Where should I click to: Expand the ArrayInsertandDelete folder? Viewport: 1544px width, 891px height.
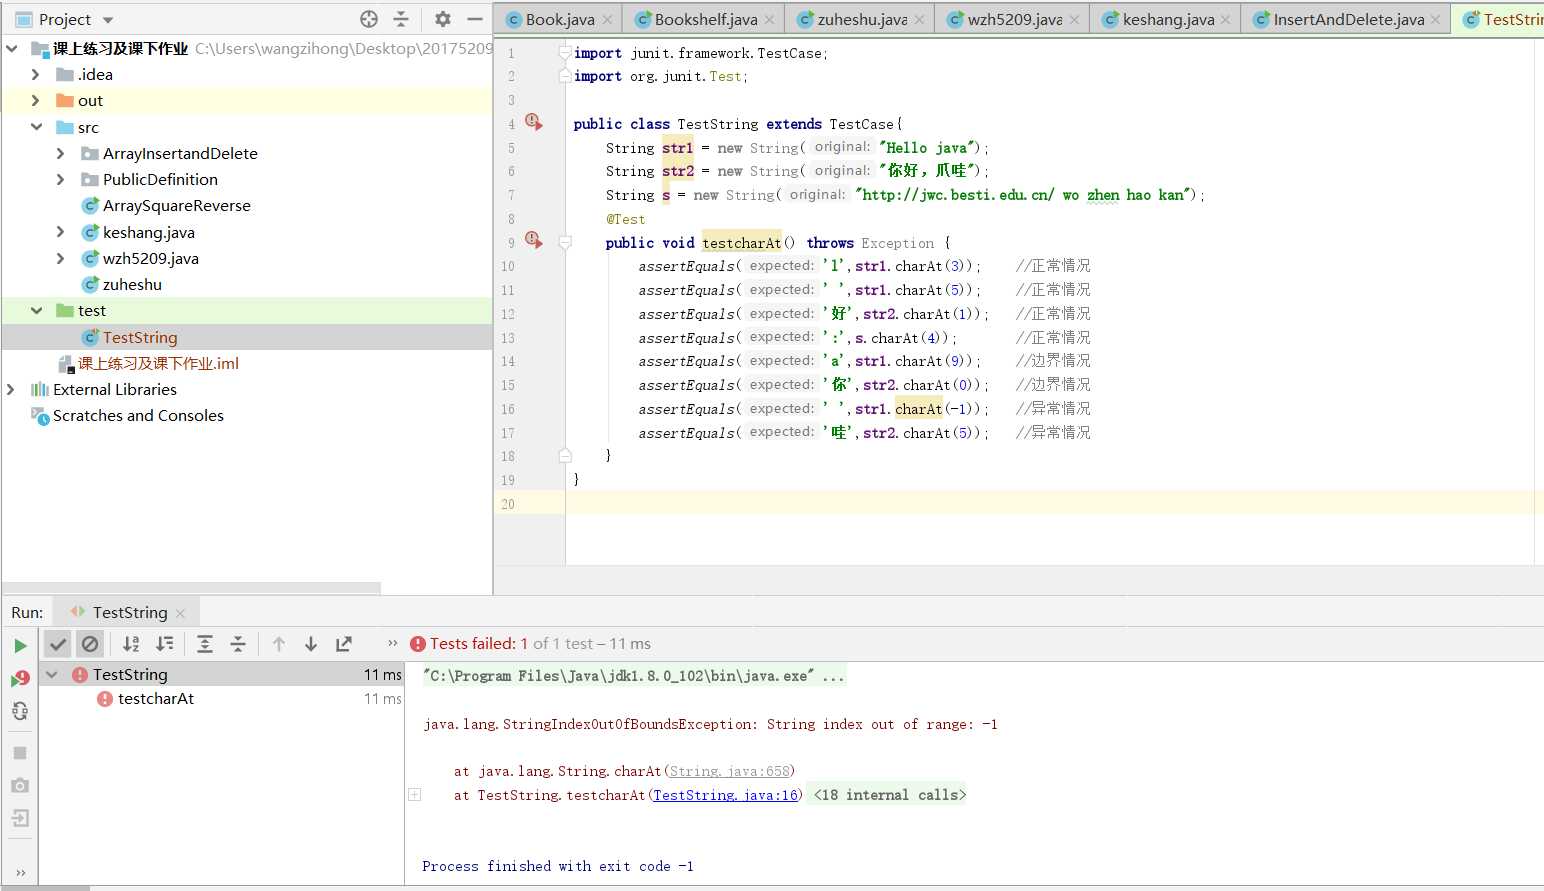(61, 153)
